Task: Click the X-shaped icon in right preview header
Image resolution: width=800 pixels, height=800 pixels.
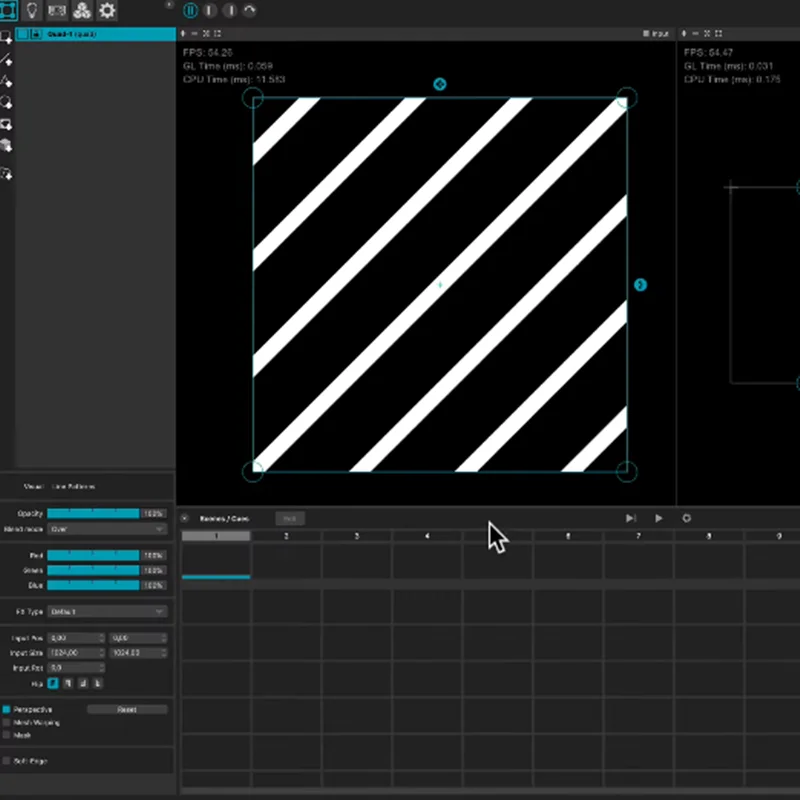Action: 707,34
